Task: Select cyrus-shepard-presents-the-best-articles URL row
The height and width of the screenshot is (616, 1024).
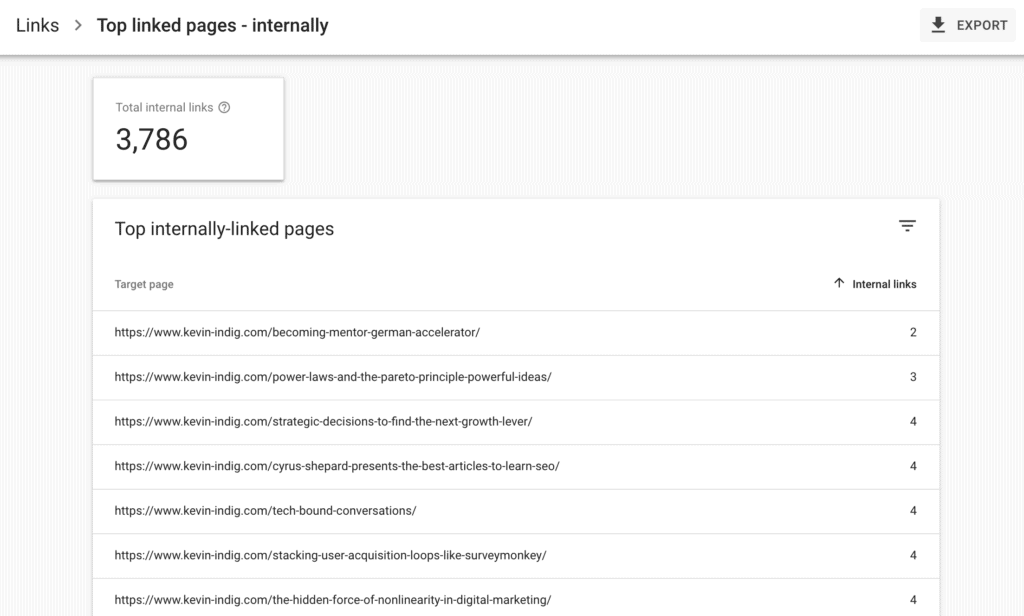Action: tap(337, 466)
